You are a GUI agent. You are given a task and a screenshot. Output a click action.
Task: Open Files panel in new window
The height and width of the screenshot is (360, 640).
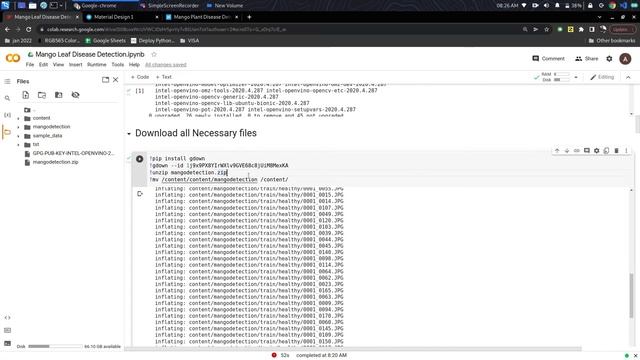click(105, 80)
